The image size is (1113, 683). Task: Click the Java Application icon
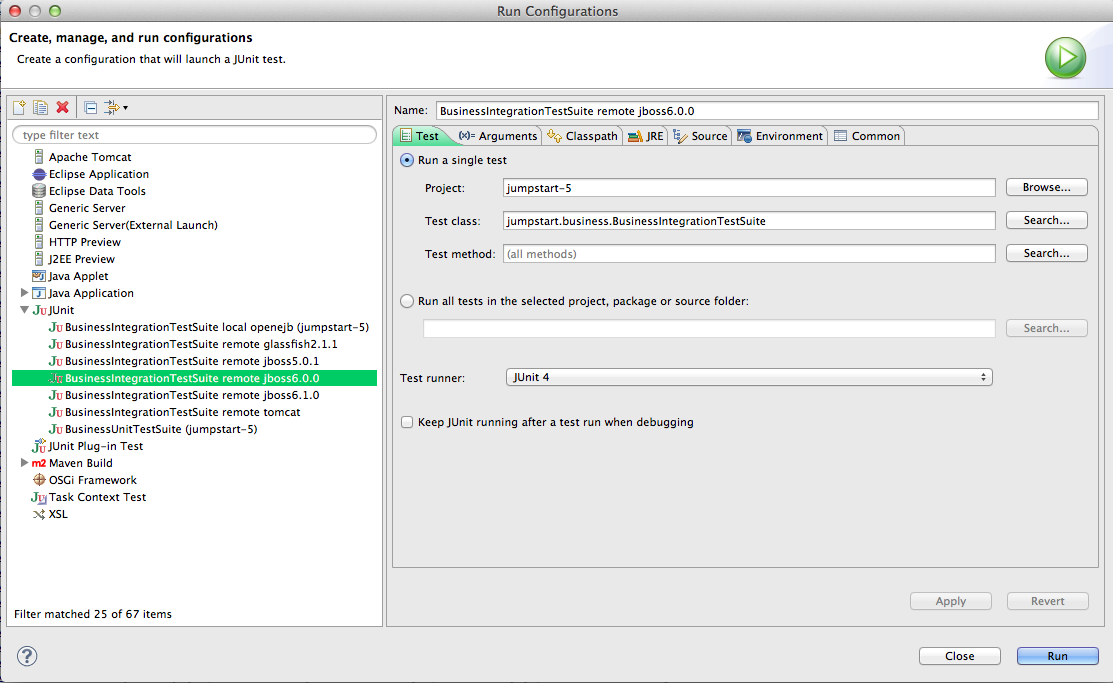click(39, 293)
